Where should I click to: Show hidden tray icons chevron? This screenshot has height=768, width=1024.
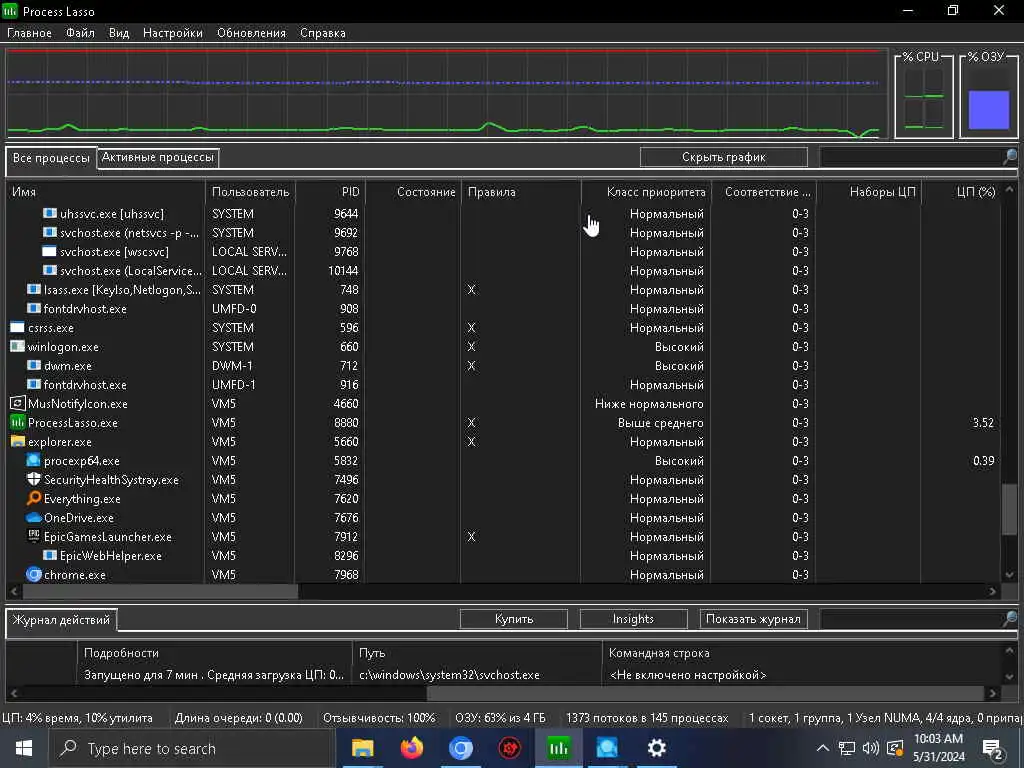tap(823, 748)
